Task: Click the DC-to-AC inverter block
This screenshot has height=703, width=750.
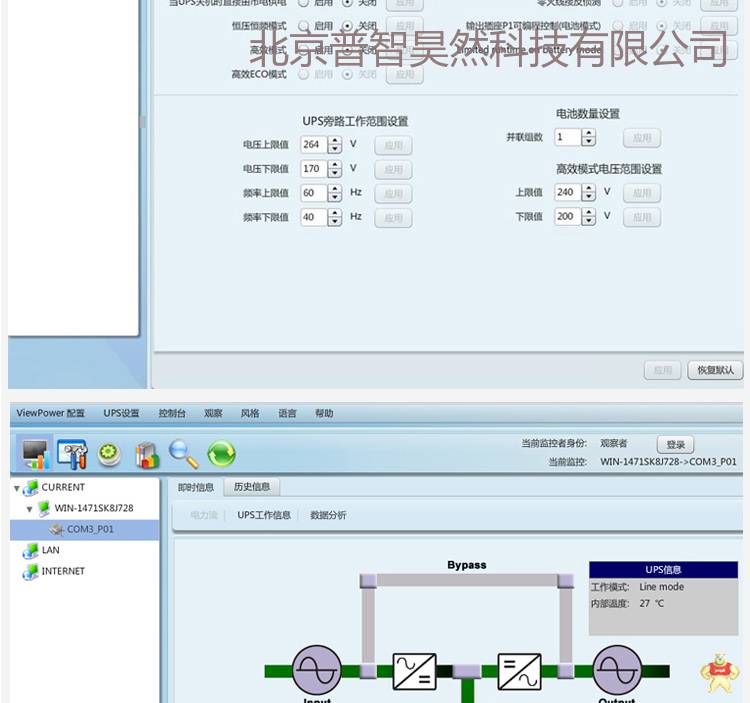Action: point(519,671)
